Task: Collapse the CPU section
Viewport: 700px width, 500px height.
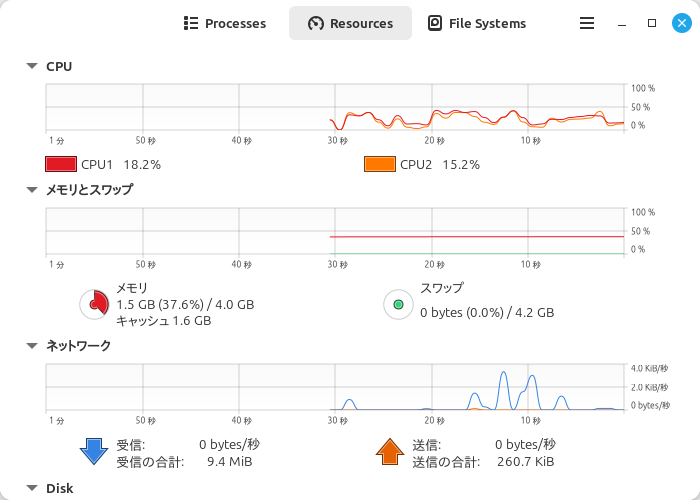Action: coord(32,67)
